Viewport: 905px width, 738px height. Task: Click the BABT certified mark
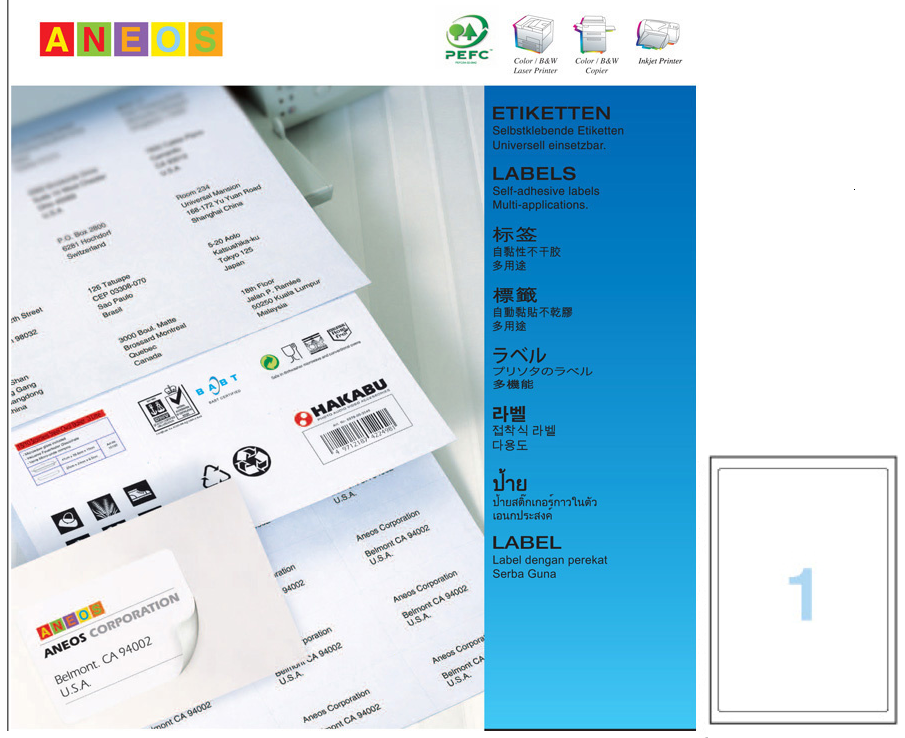point(217,388)
